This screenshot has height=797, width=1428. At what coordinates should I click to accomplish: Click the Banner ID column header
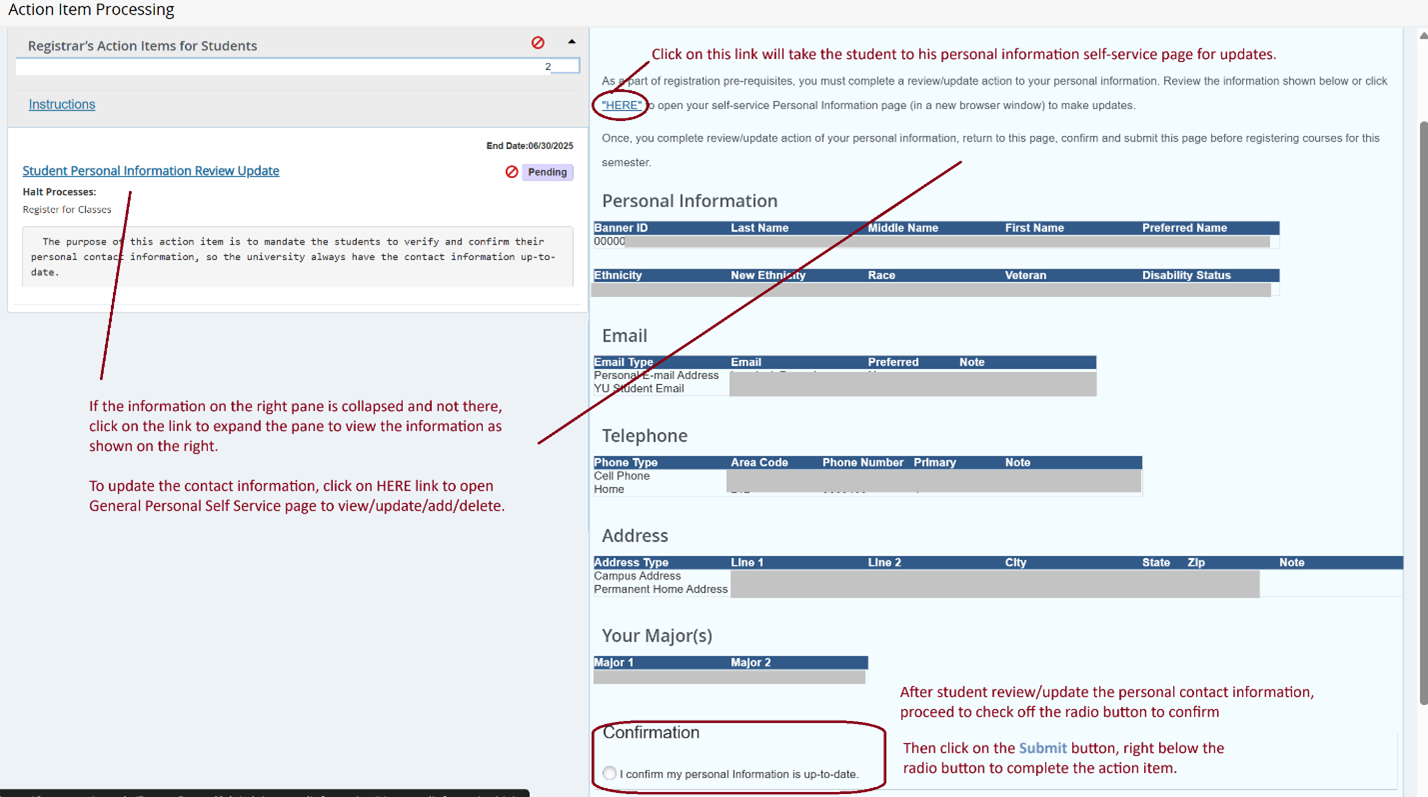[621, 228]
